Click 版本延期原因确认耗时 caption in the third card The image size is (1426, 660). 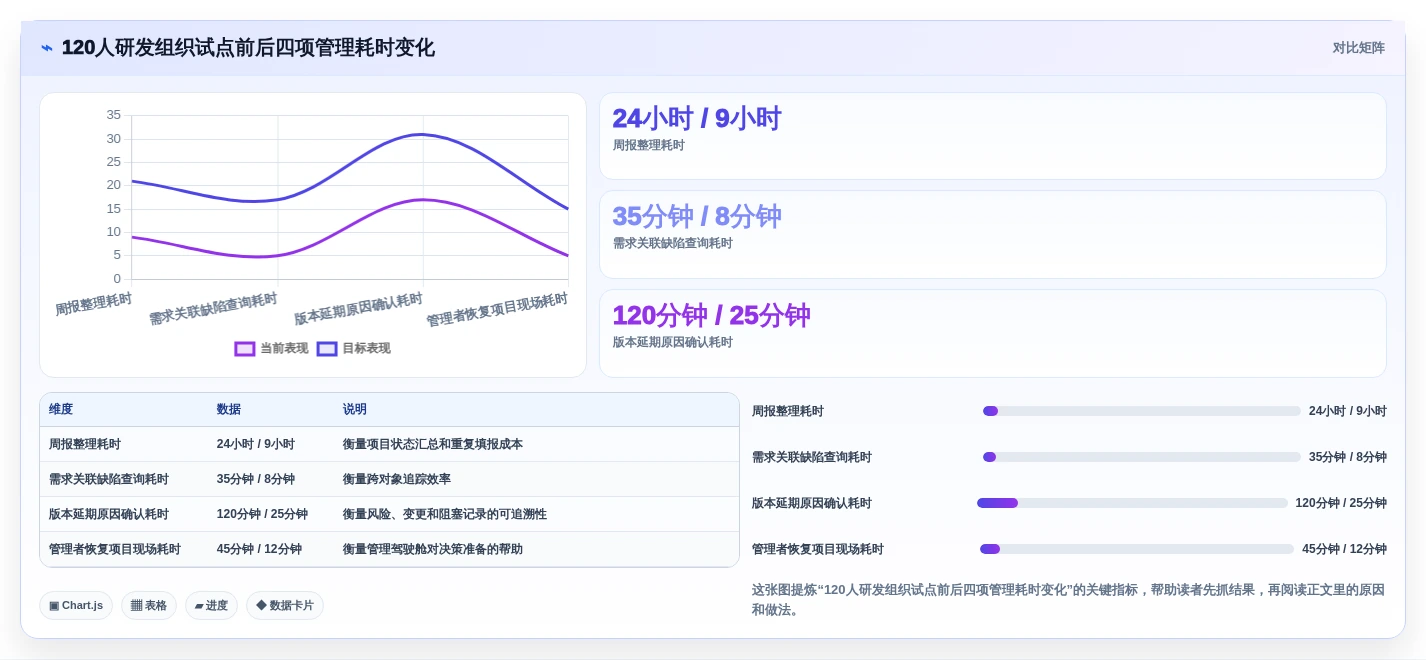673,342
